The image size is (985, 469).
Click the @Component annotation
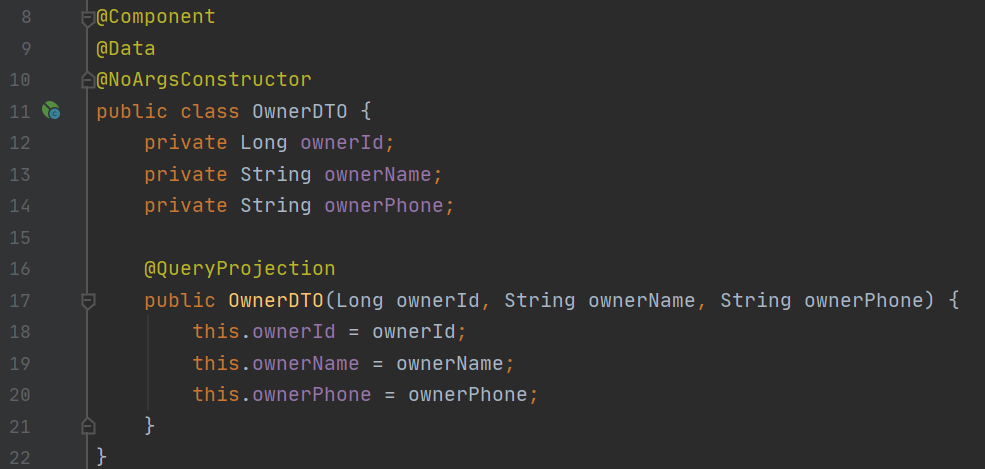point(156,18)
